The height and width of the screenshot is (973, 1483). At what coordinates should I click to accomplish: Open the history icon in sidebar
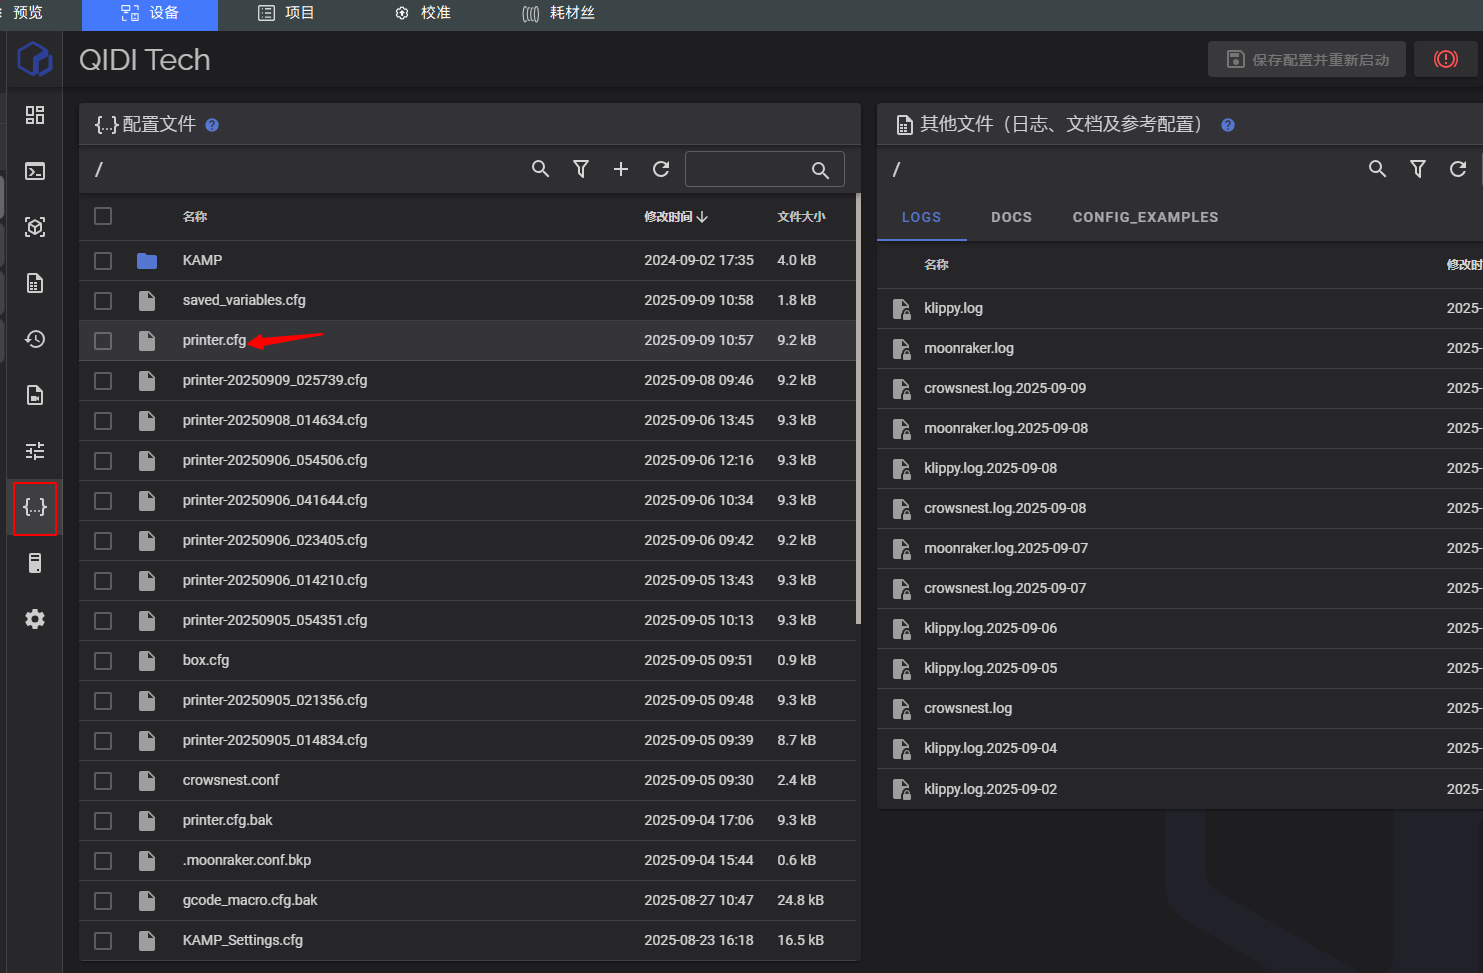pos(35,339)
